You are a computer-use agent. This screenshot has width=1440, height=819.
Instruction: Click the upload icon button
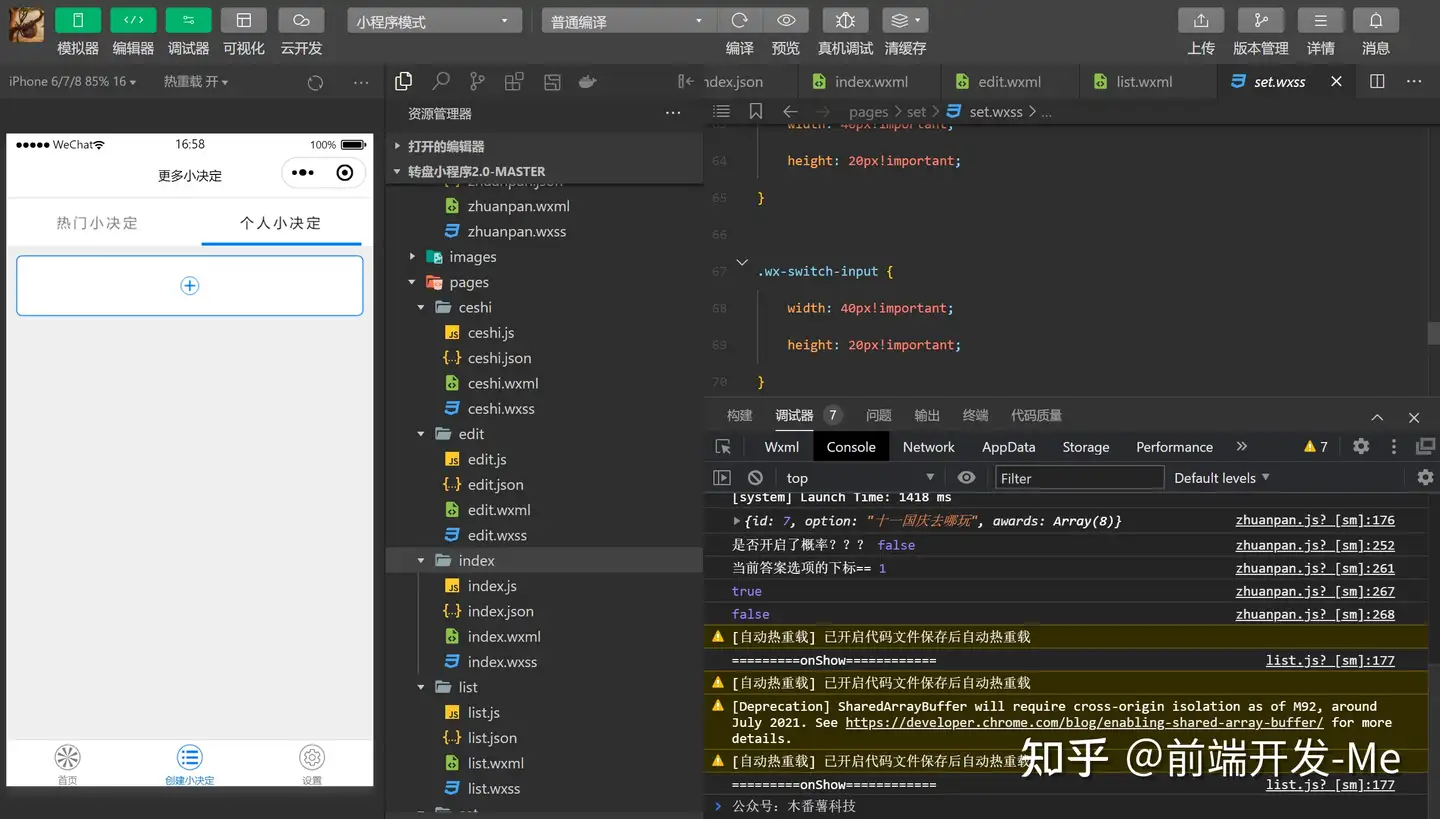1201,21
